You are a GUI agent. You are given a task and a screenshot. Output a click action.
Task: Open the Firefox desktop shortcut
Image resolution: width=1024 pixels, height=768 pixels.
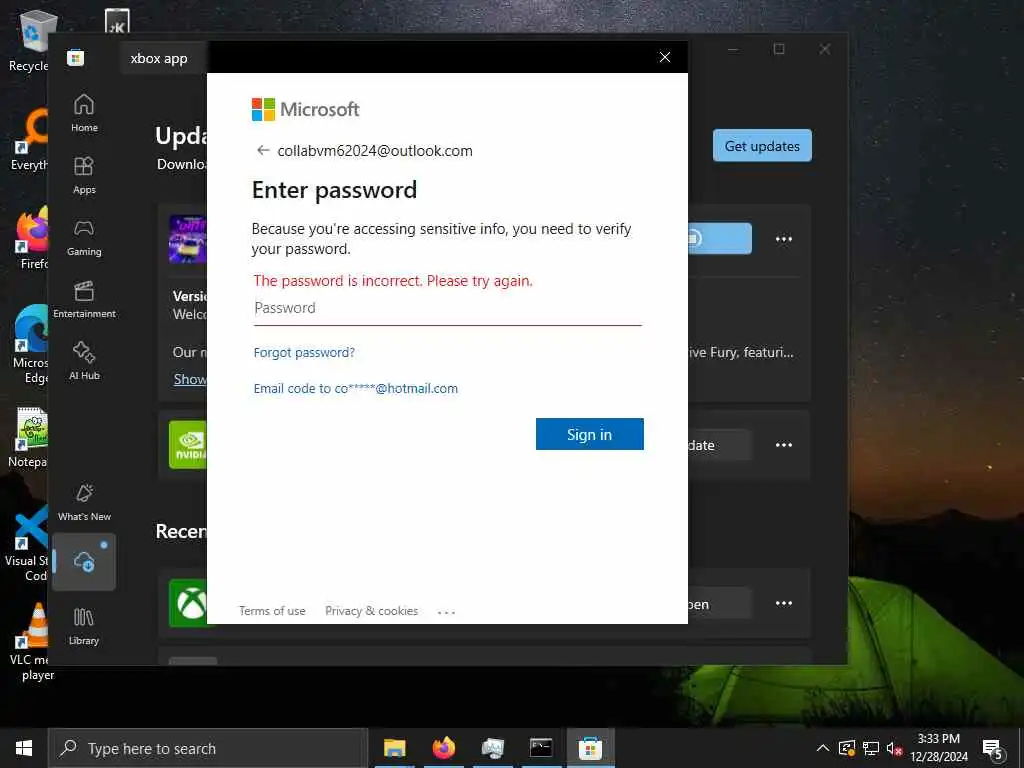[32, 238]
